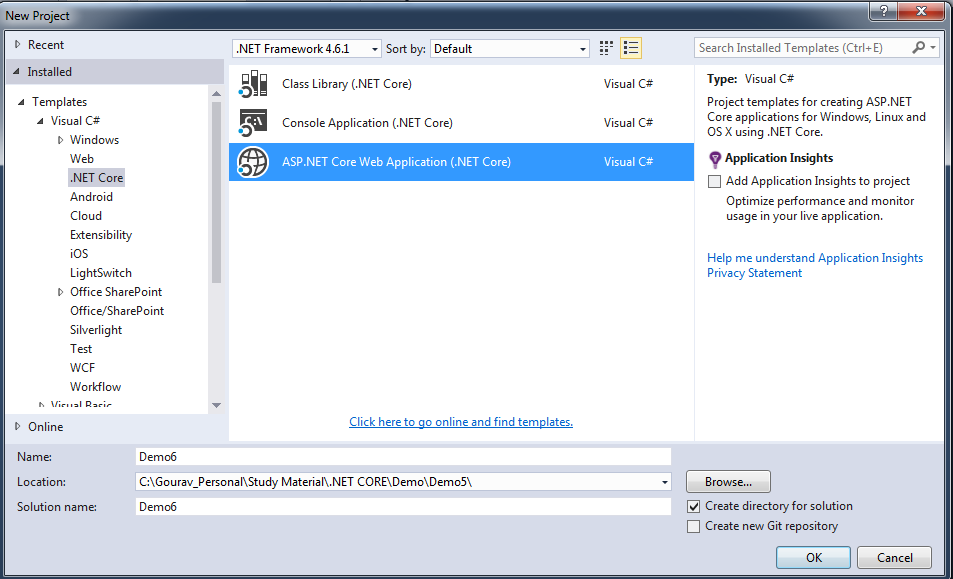Expand the Recent section
This screenshot has width=953, height=579.
(18, 44)
